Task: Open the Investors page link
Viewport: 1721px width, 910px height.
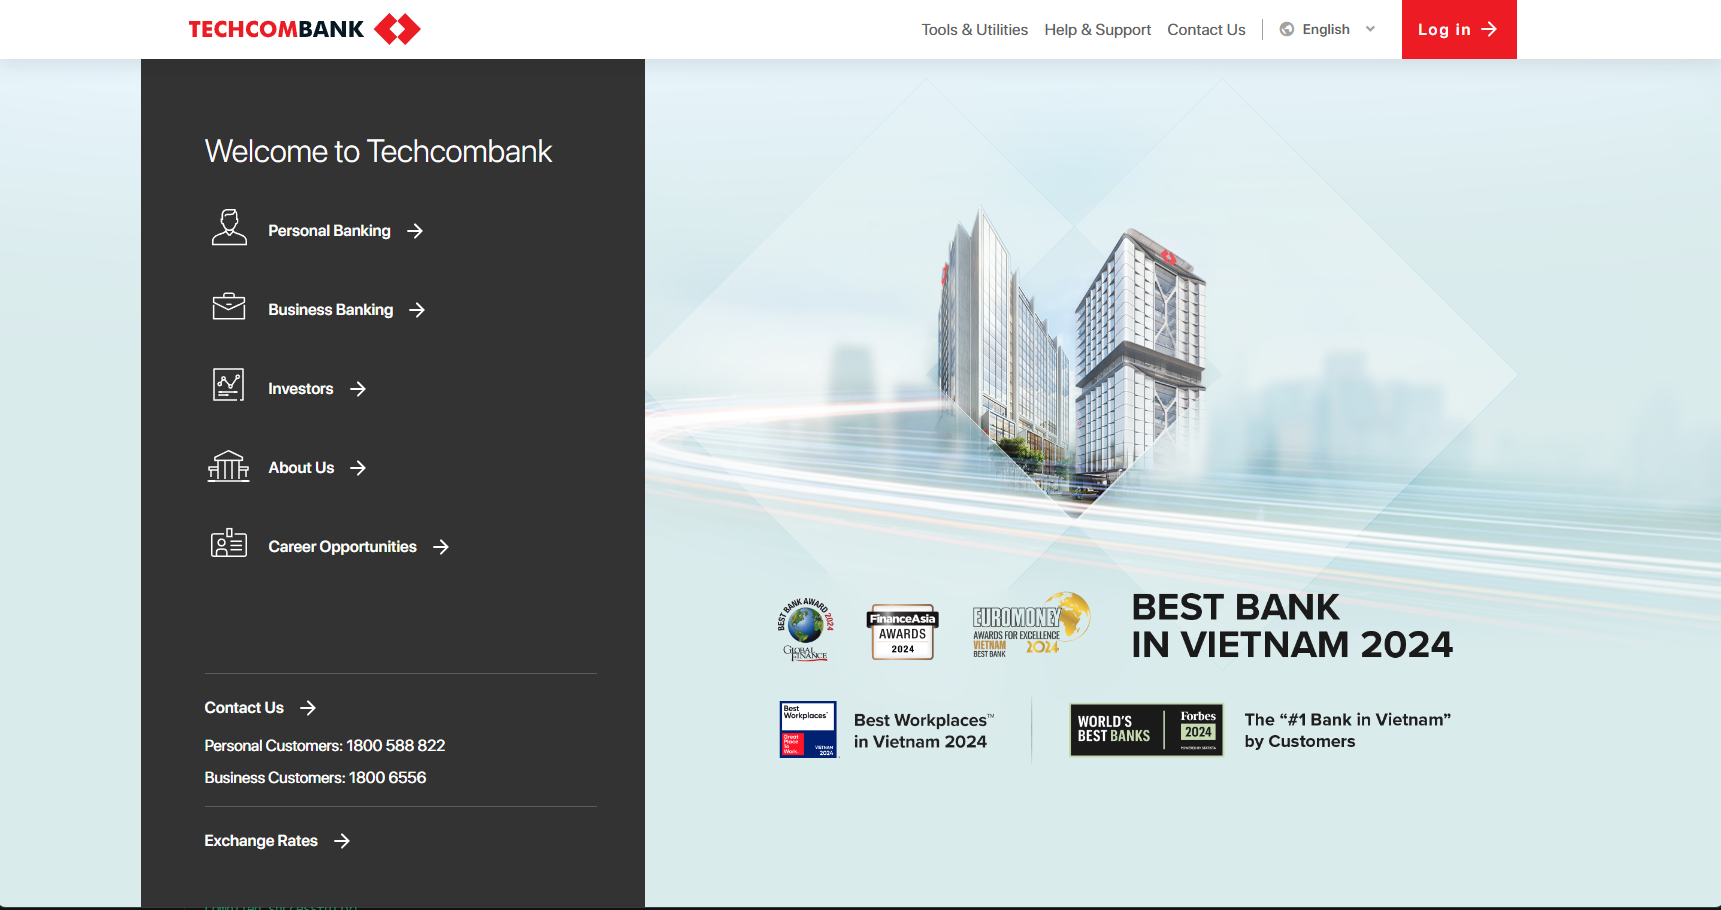Action: (x=300, y=388)
